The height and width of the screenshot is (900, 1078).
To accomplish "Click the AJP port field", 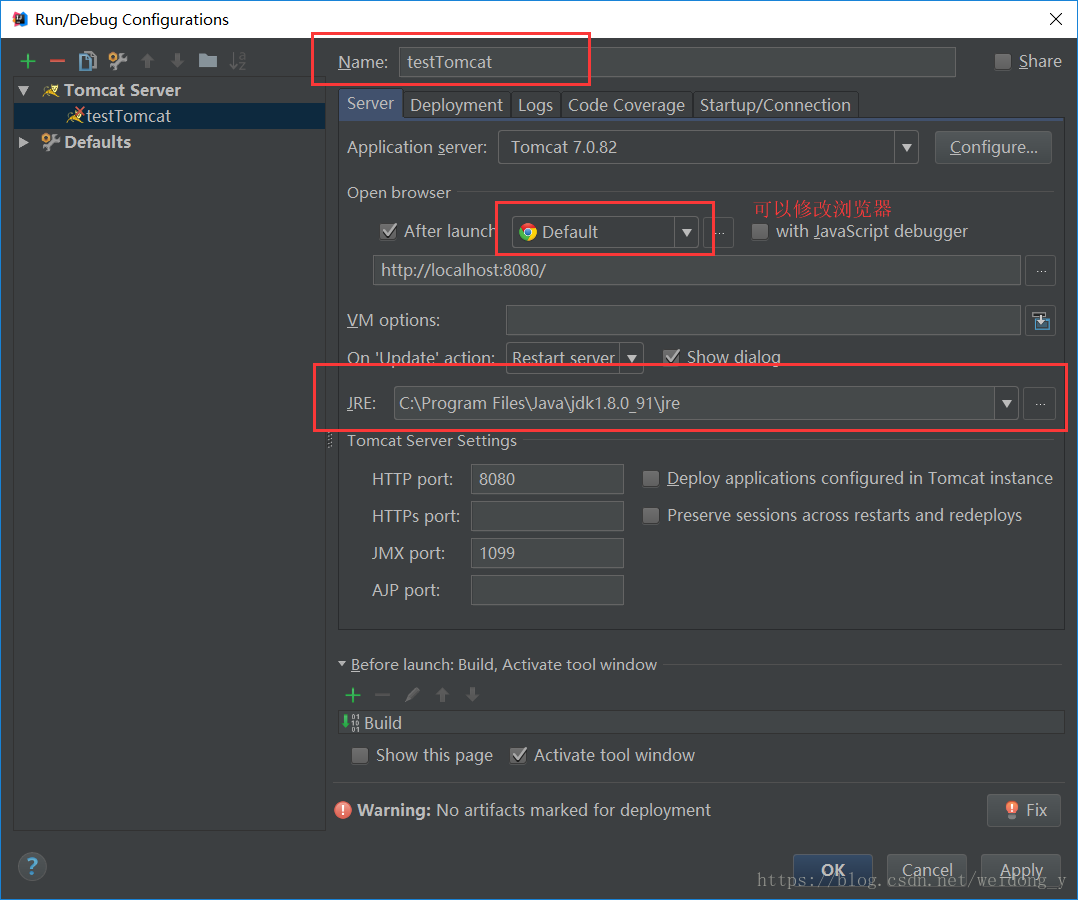I will [547, 591].
